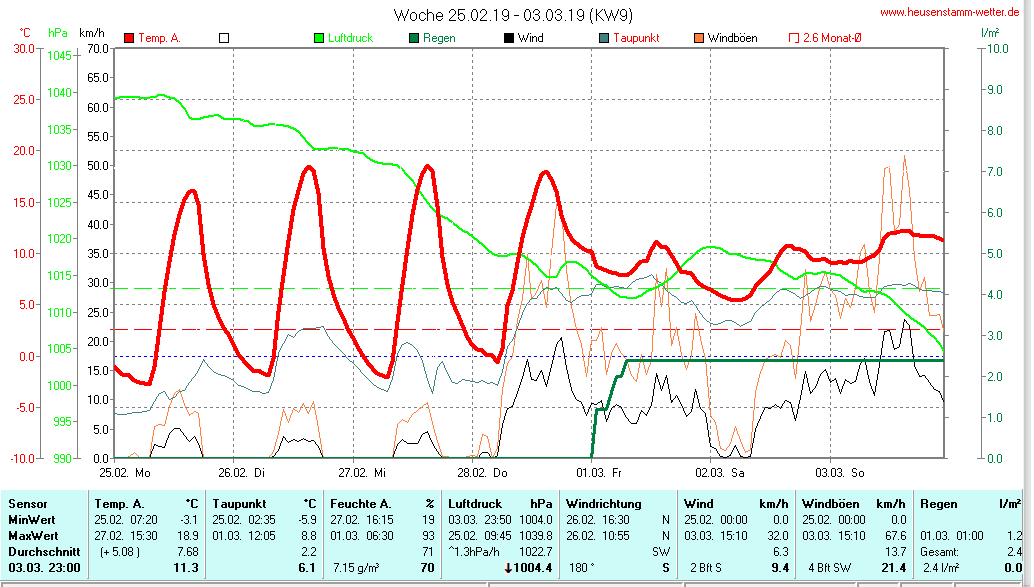Select the dark green Regen legend swatch
The height and width of the screenshot is (587, 1034).
click(x=414, y=38)
